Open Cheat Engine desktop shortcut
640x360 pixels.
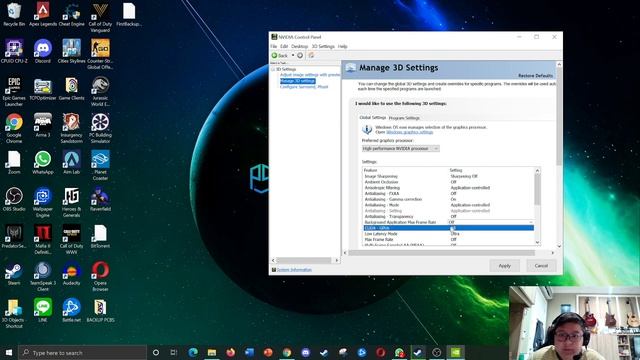click(x=71, y=14)
